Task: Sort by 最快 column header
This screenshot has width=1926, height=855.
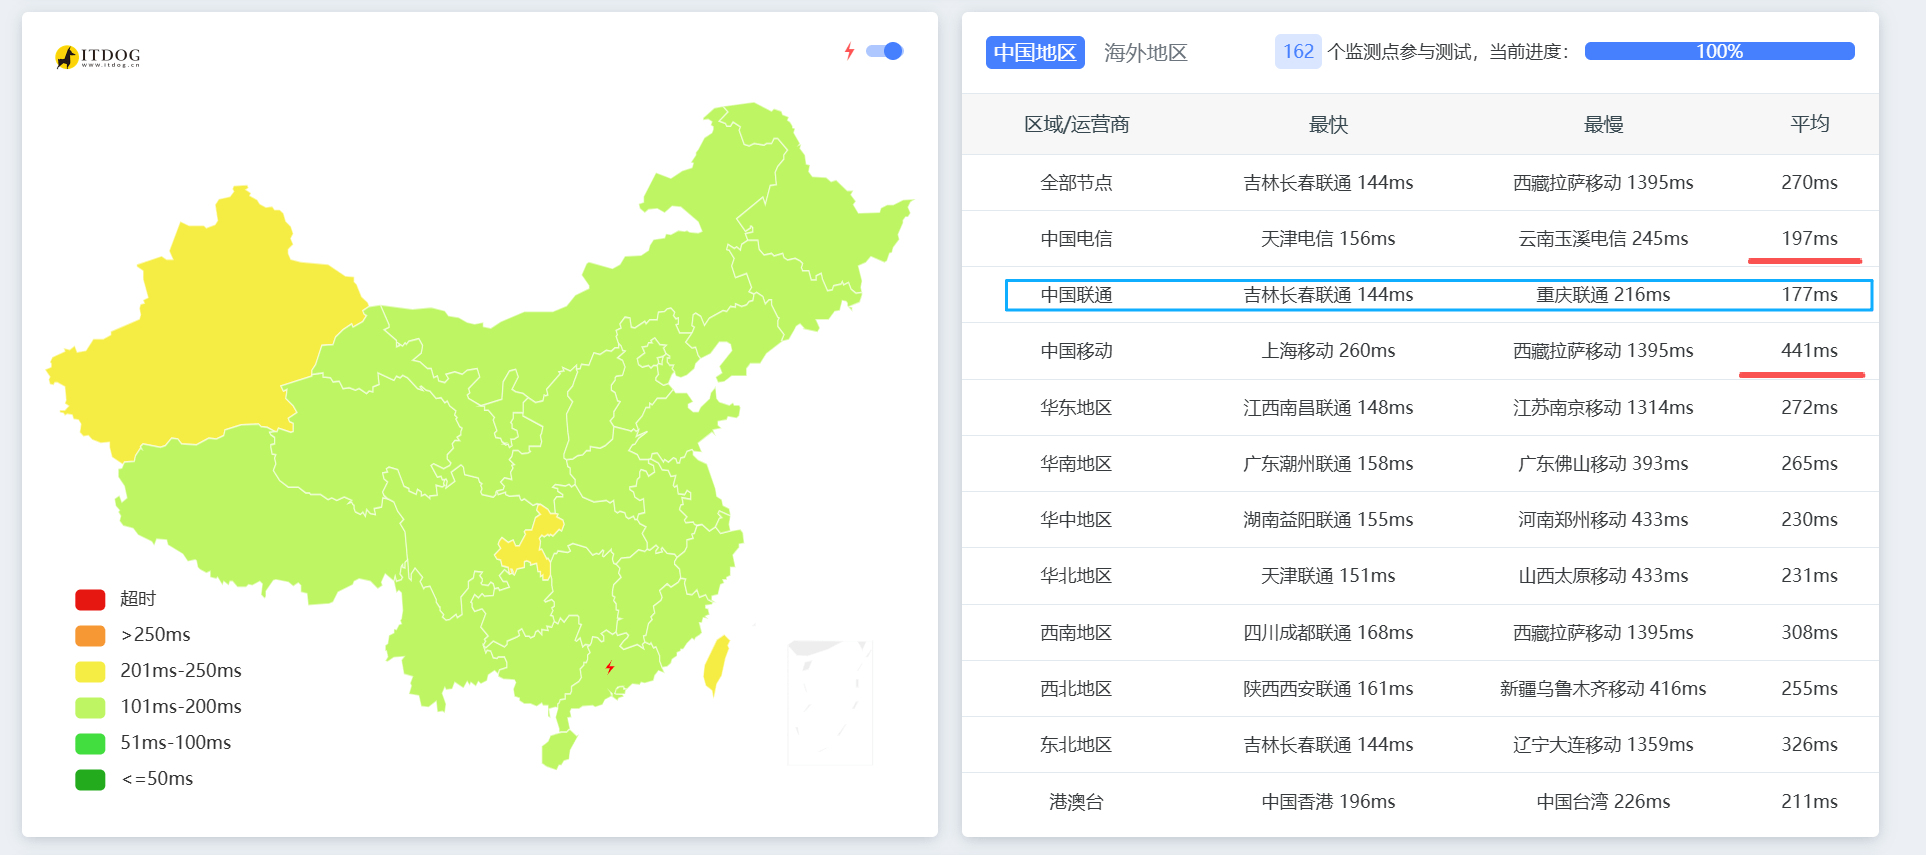Action: click(x=1328, y=124)
